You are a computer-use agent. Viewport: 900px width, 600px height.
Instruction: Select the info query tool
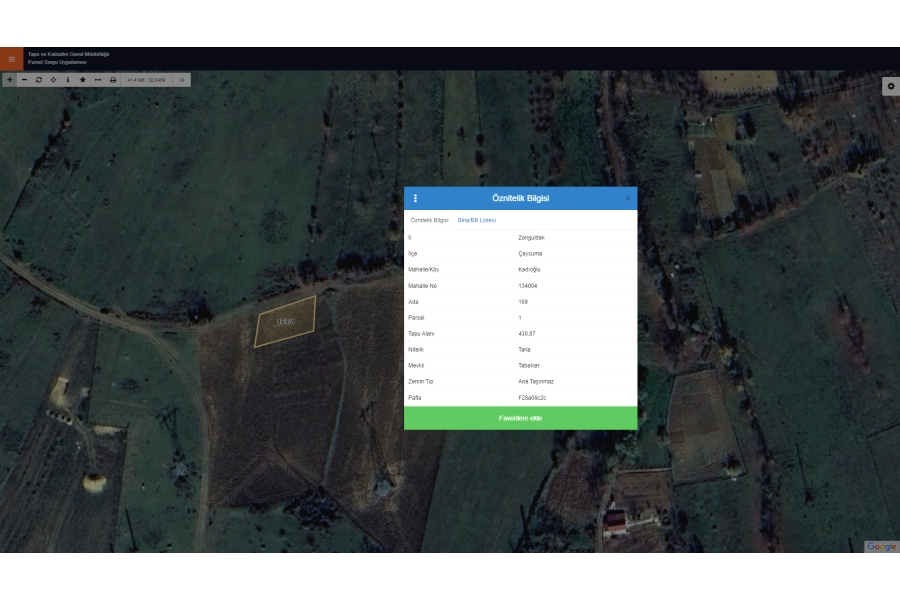point(68,79)
